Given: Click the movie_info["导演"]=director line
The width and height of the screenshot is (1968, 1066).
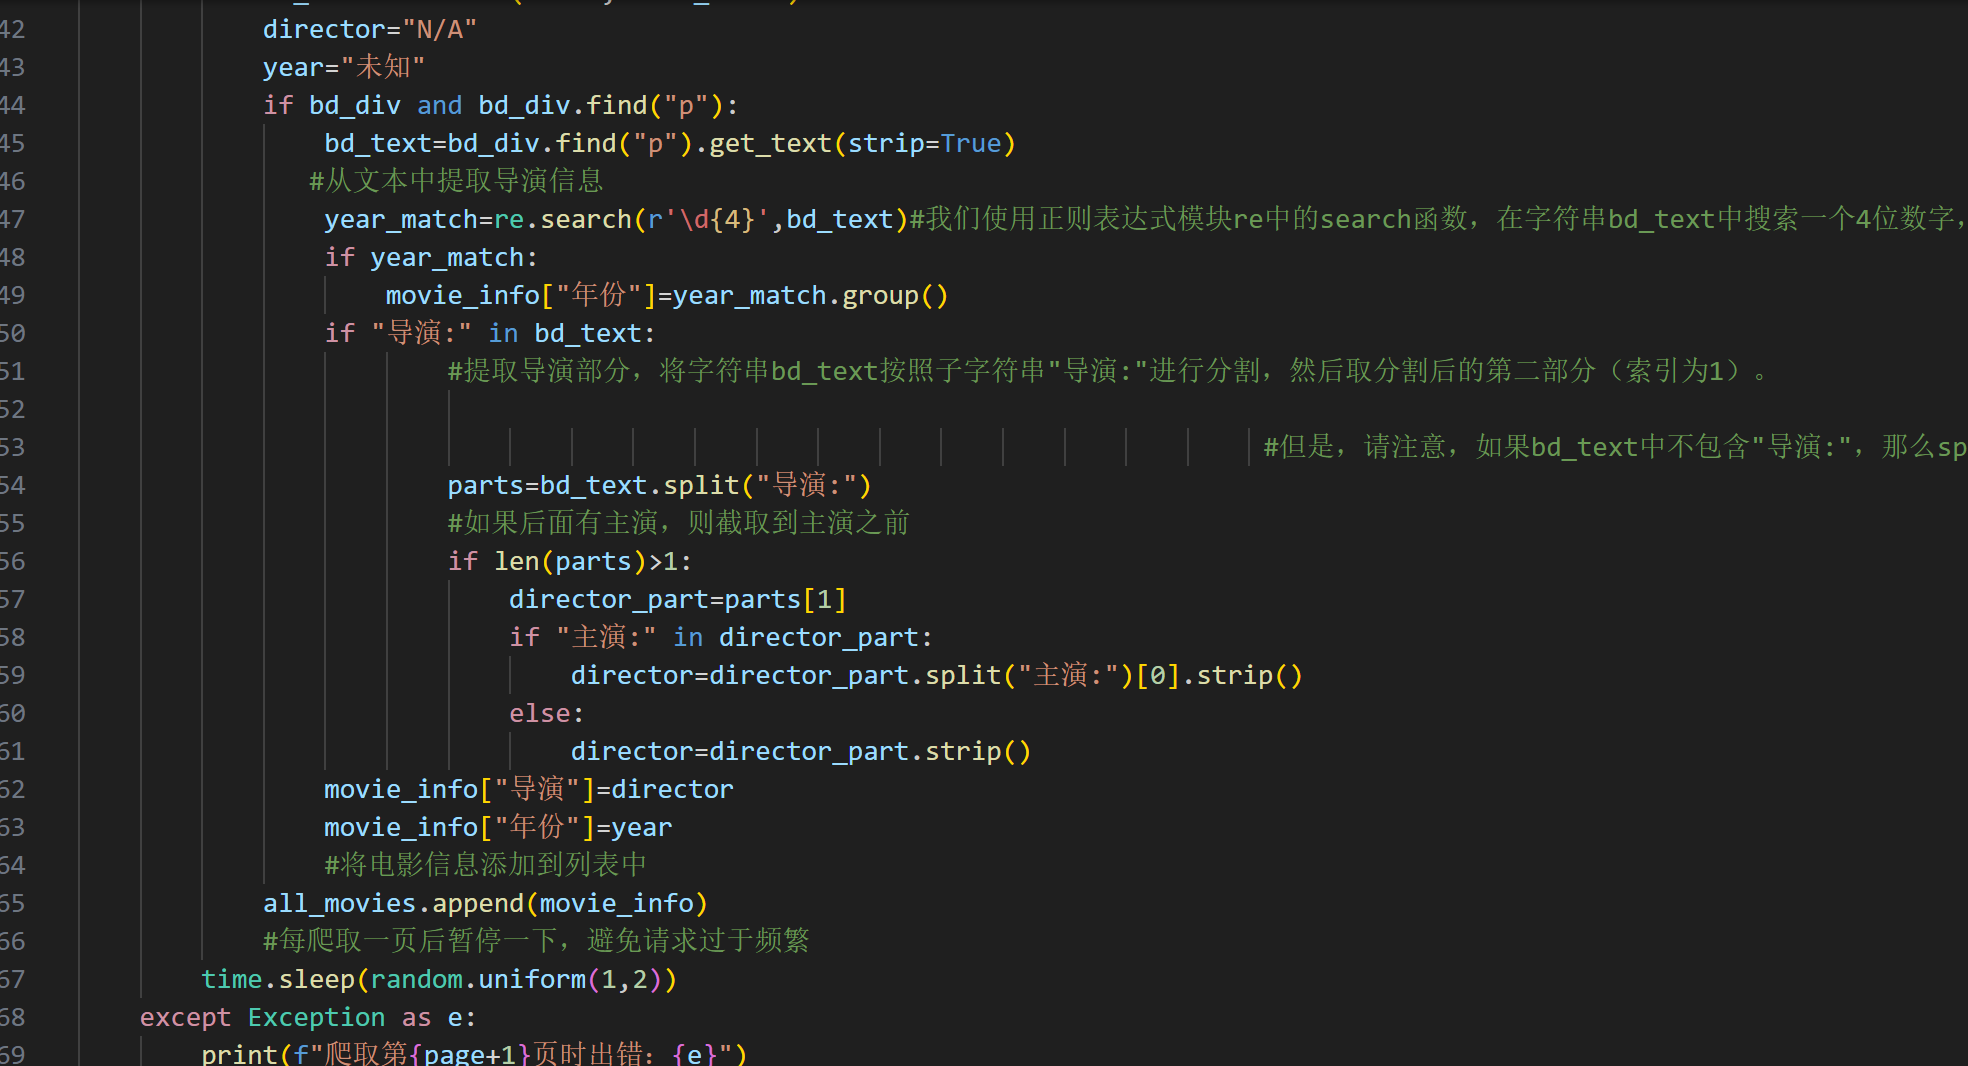Looking at the screenshot, I should coord(529,790).
